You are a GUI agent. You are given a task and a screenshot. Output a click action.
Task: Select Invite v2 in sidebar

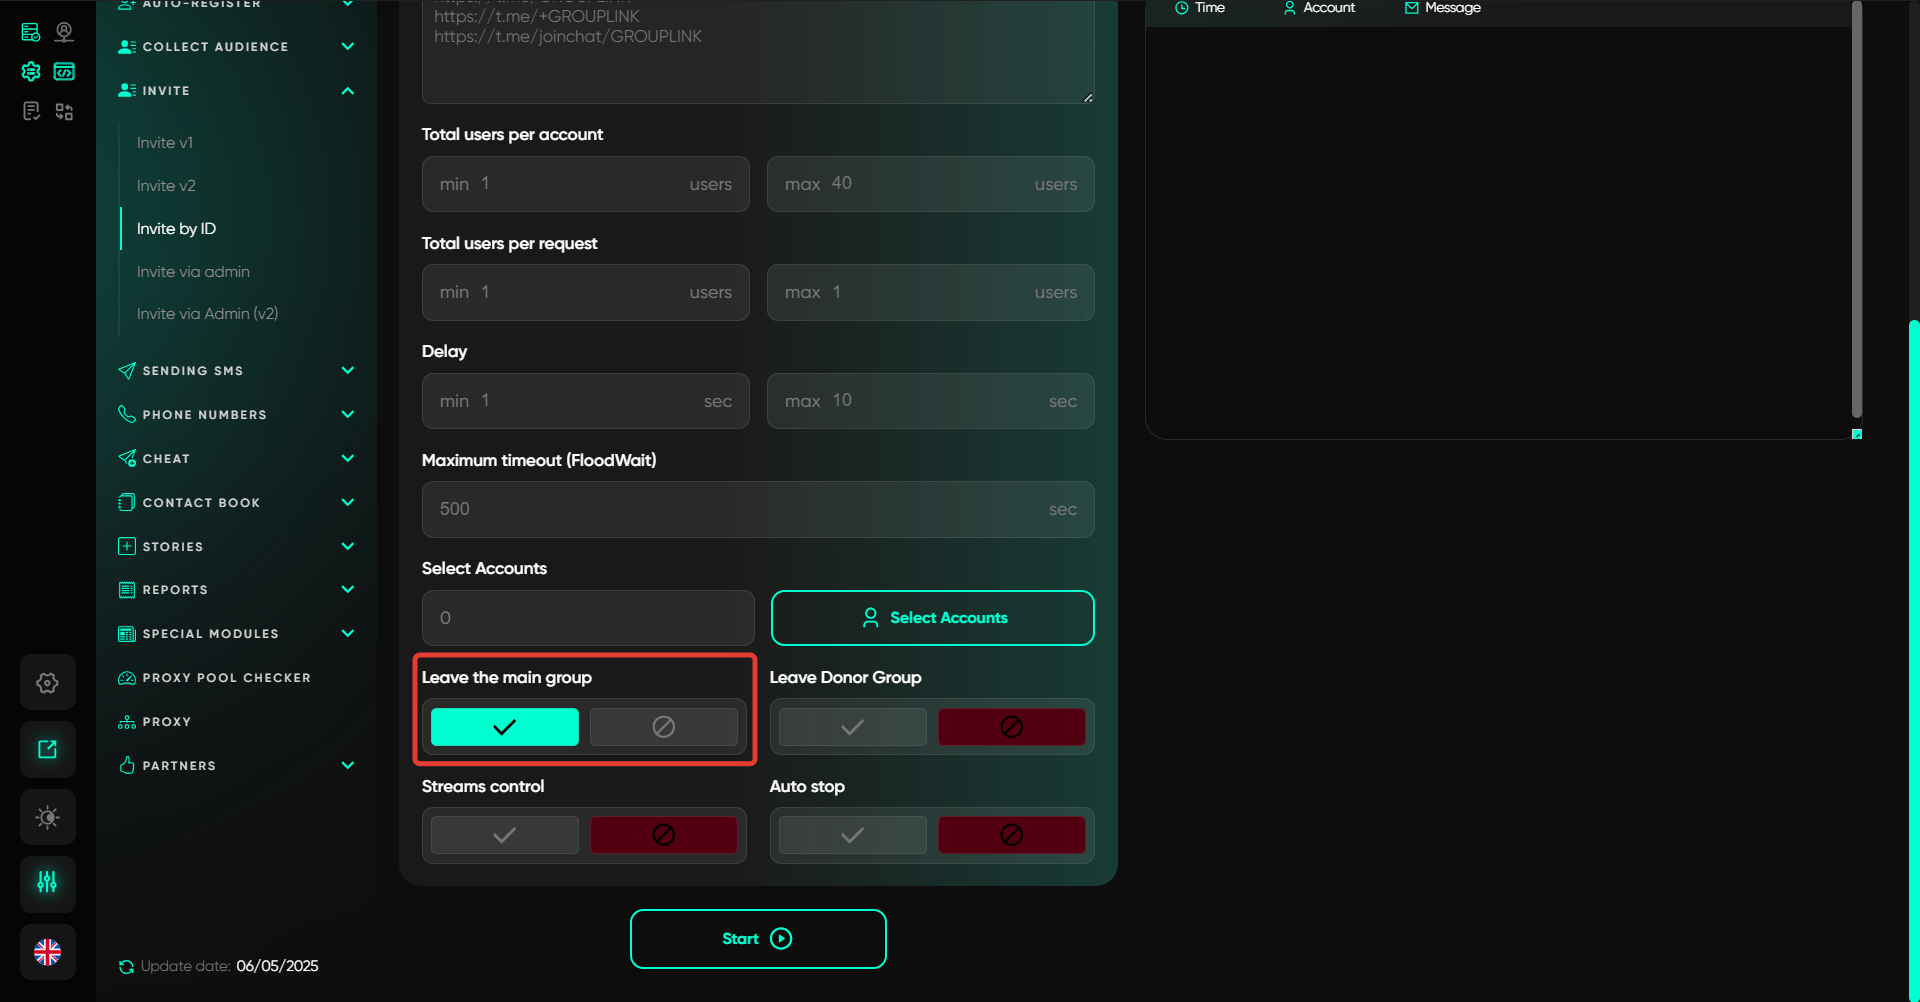166,186
